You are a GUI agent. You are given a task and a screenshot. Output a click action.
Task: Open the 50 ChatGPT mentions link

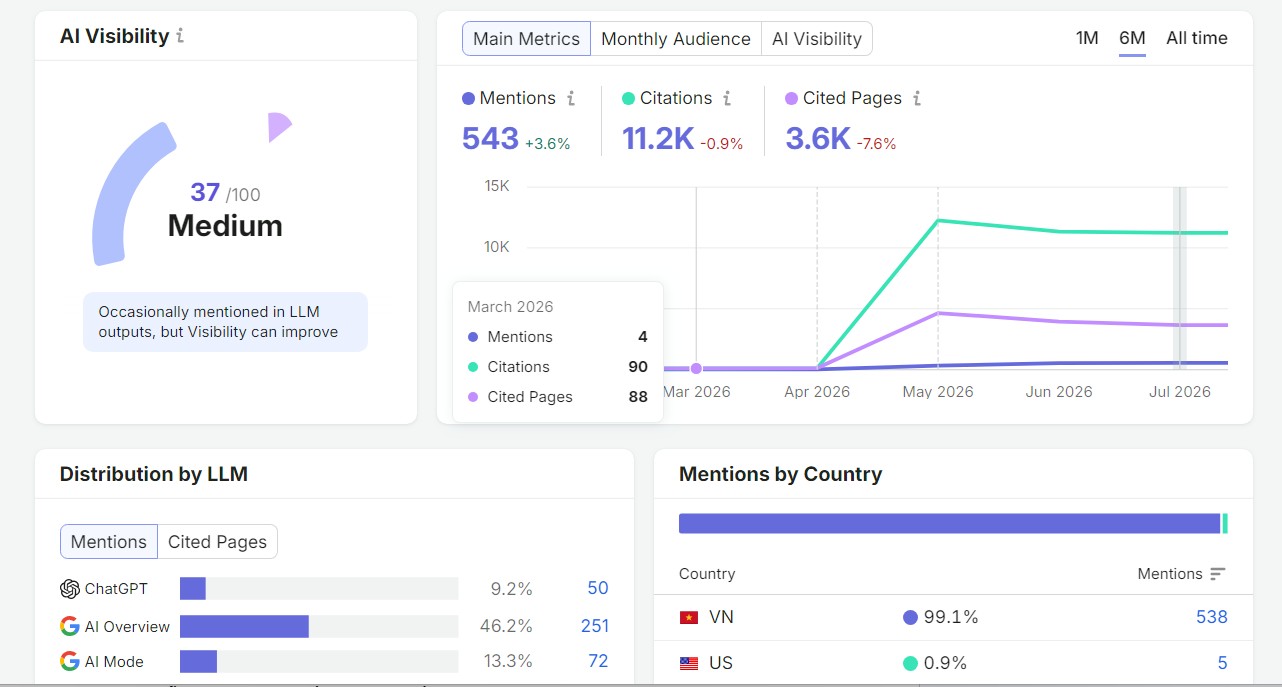(x=598, y=588)
